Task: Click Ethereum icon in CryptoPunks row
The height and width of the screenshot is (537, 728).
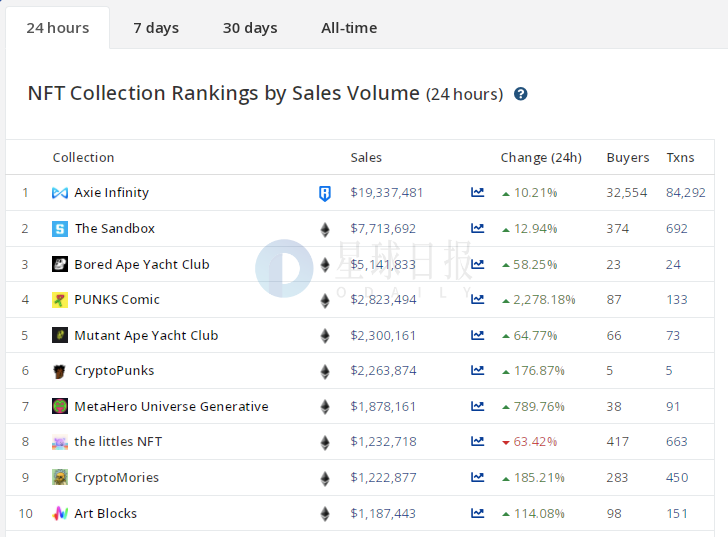Action: (325, 371)
